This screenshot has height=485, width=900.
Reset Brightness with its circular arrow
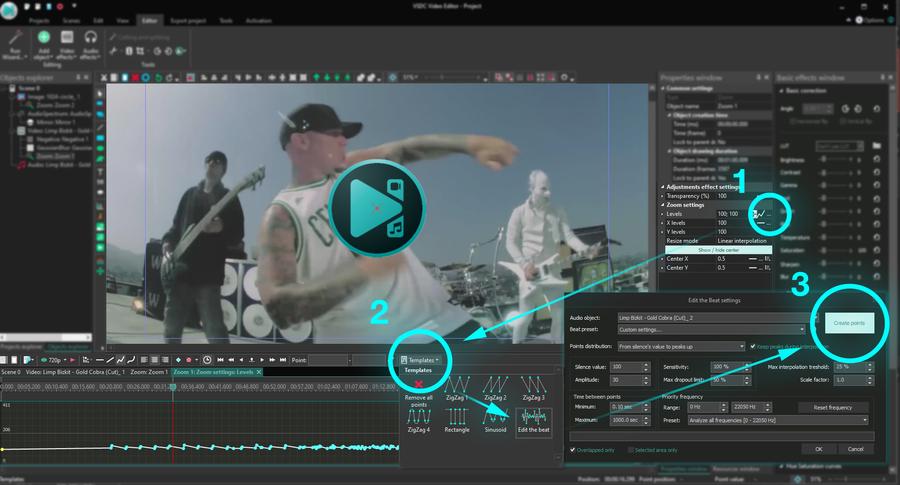876,159
